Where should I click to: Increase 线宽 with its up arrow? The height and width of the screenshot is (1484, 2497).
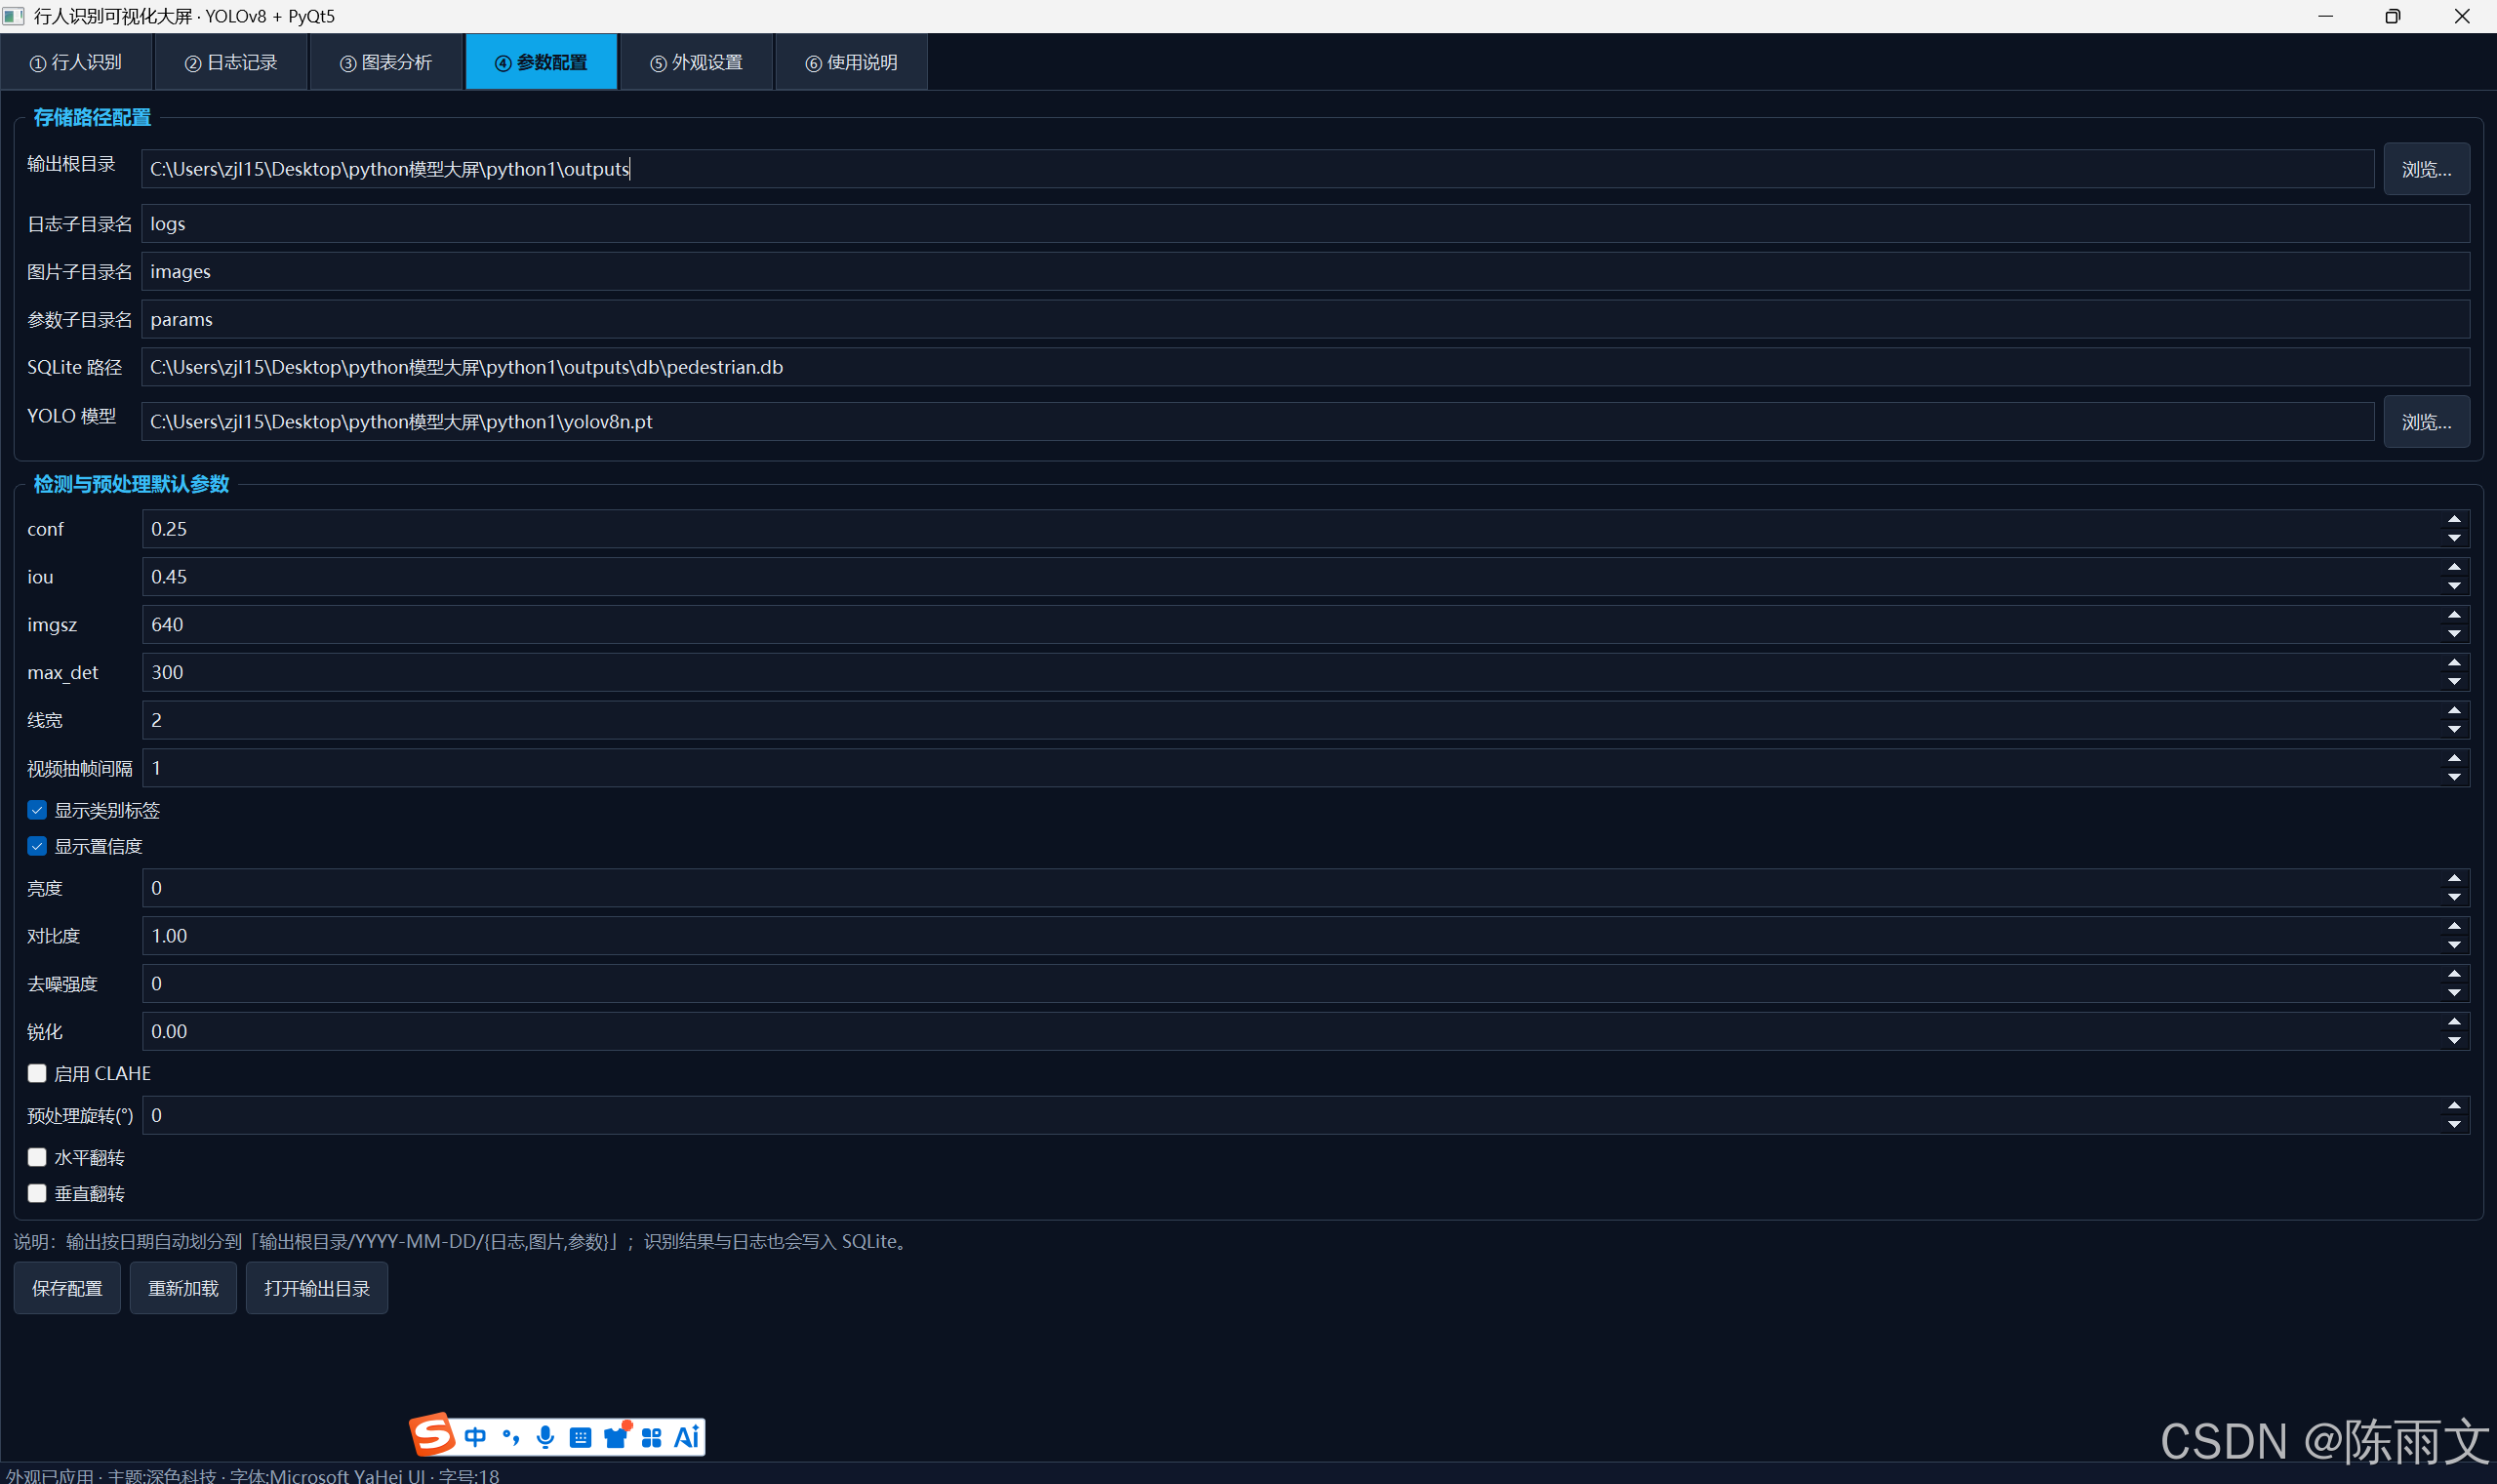pos(2454,711)
